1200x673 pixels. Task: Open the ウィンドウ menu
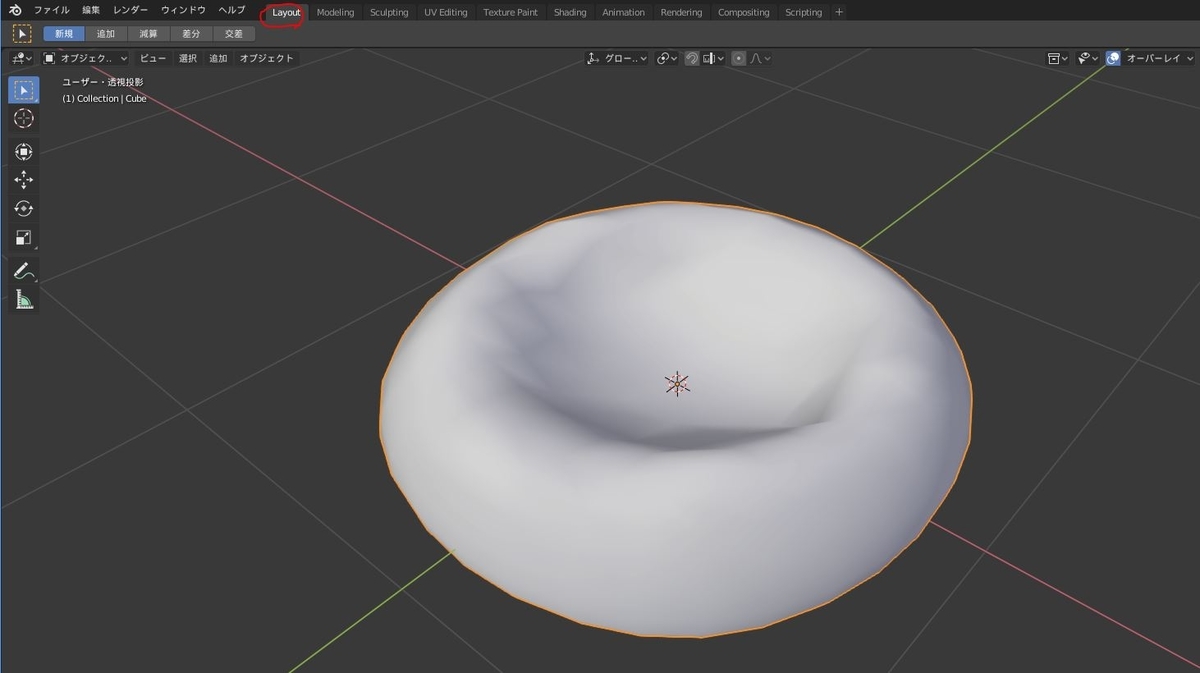point(184,10)
